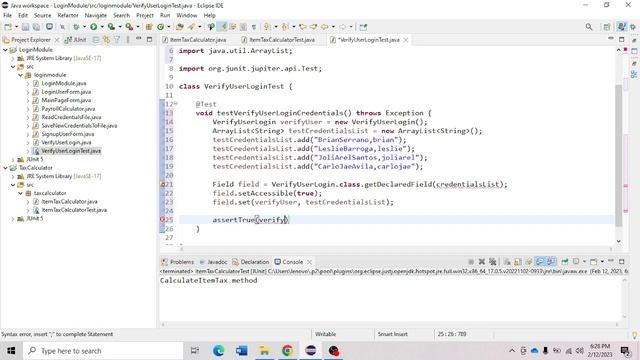Switch to the JUnit view tab
Viewport: 640px width, 360px height.
point(76,40)
